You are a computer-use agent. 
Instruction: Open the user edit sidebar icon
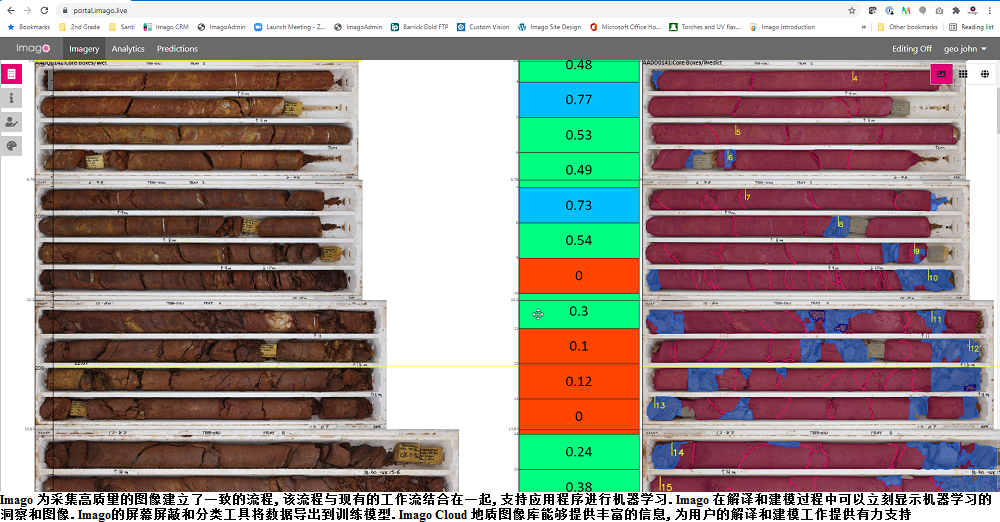pos(11,122)
